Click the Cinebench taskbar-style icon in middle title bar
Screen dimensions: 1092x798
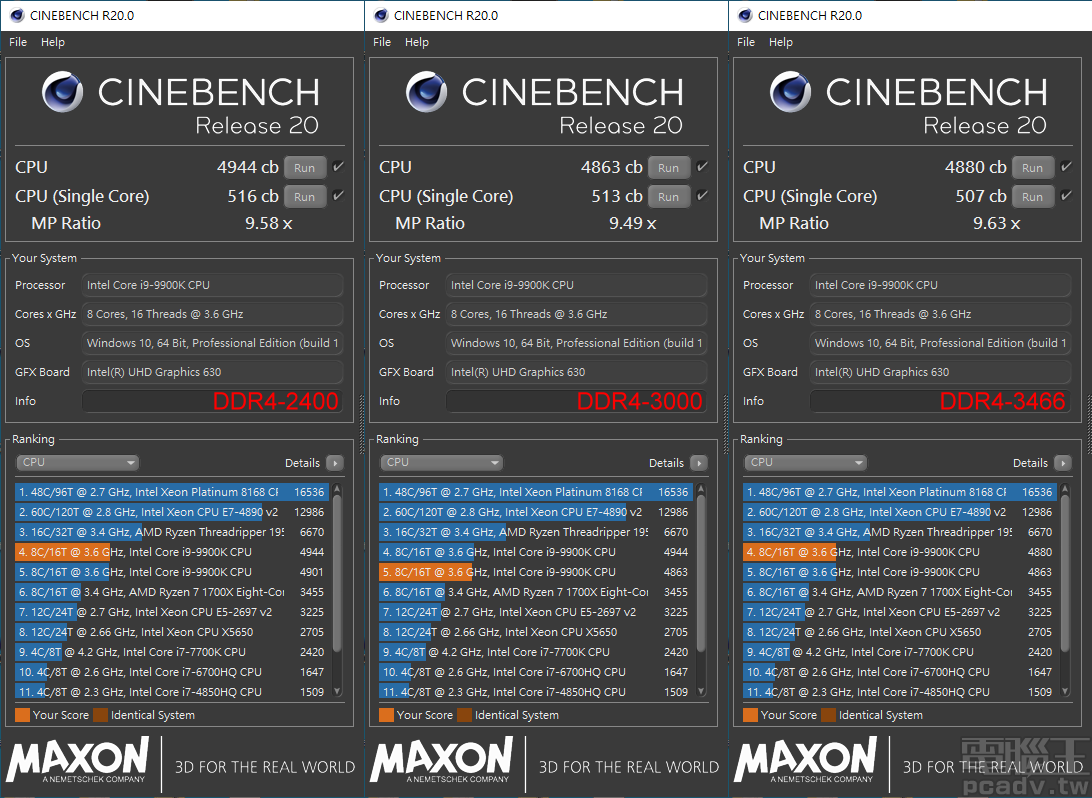coord(380,14)
